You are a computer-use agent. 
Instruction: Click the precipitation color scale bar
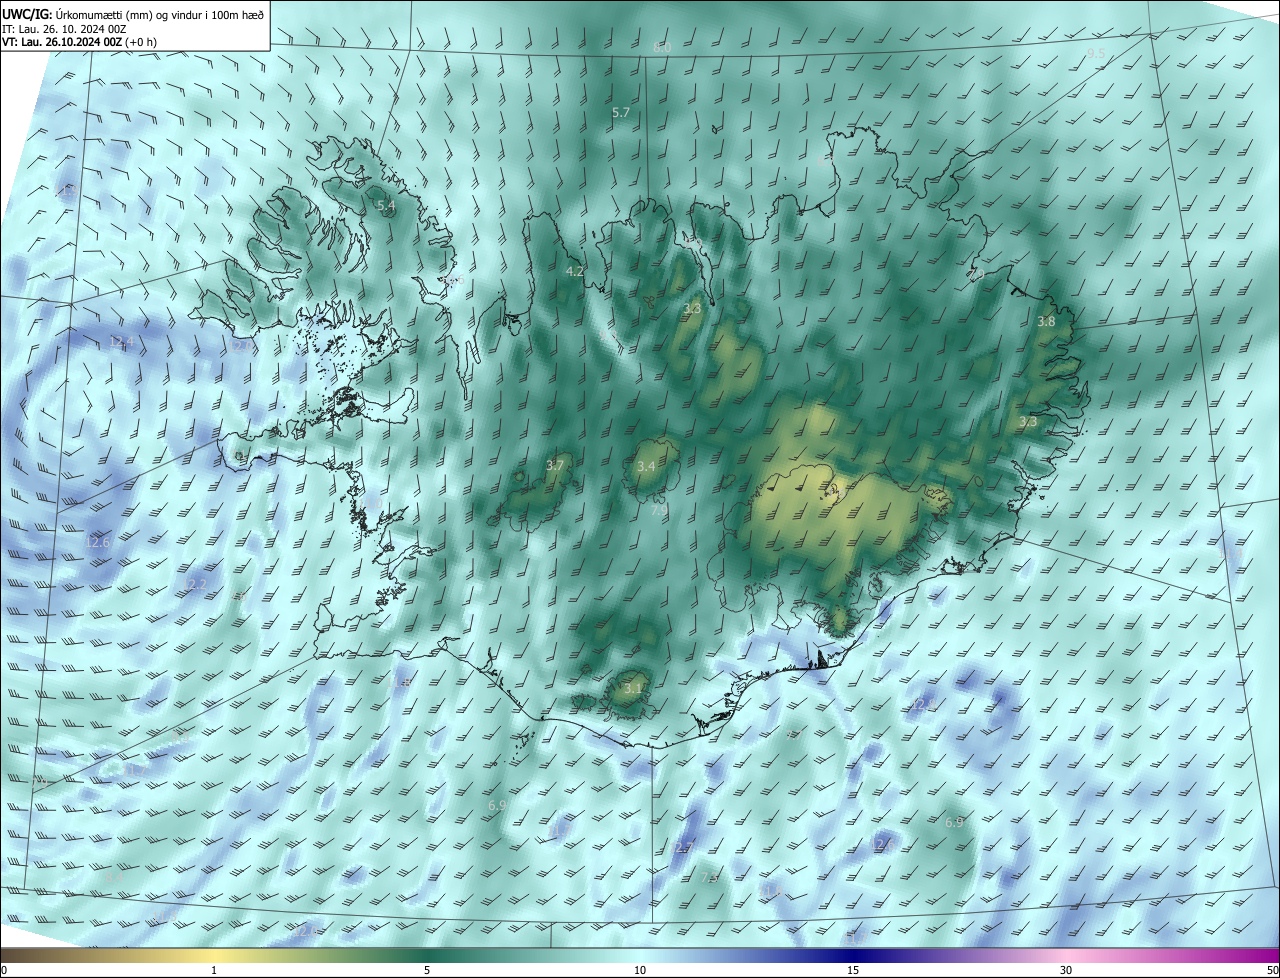click(x=640, y=956)
